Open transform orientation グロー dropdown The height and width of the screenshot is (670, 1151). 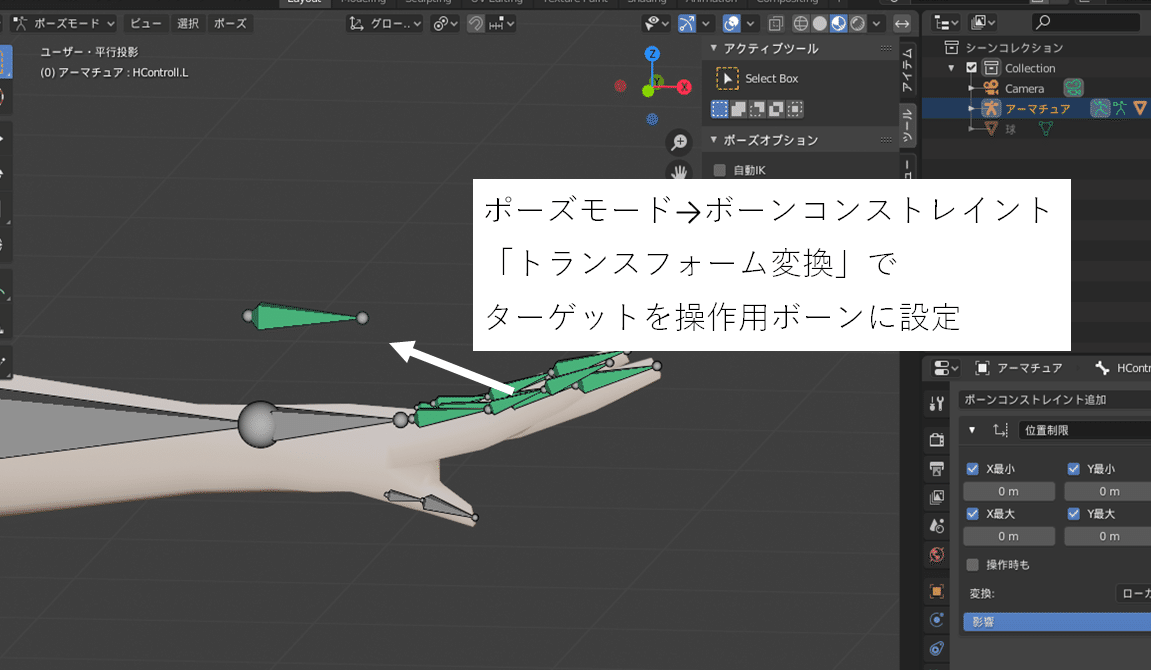(x=385, y=23)
